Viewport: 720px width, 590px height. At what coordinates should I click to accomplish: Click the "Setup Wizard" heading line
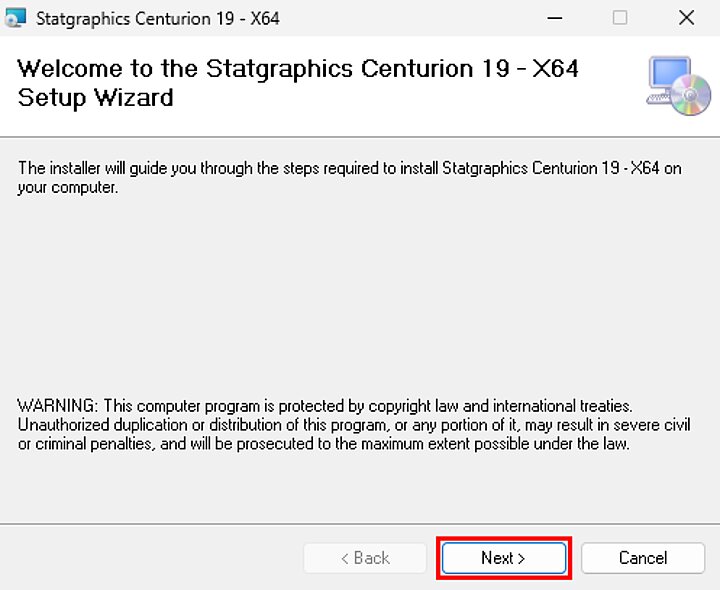[x=96, y=98]
